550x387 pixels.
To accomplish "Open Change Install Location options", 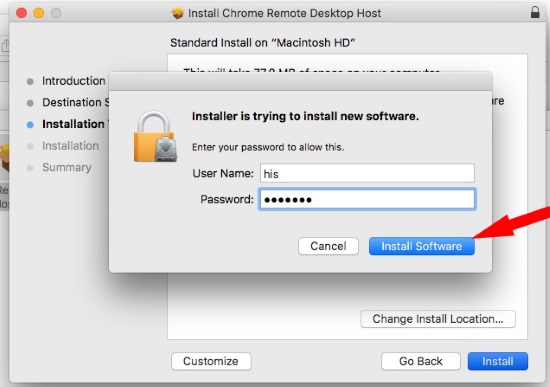I will [x=438, y=319].
